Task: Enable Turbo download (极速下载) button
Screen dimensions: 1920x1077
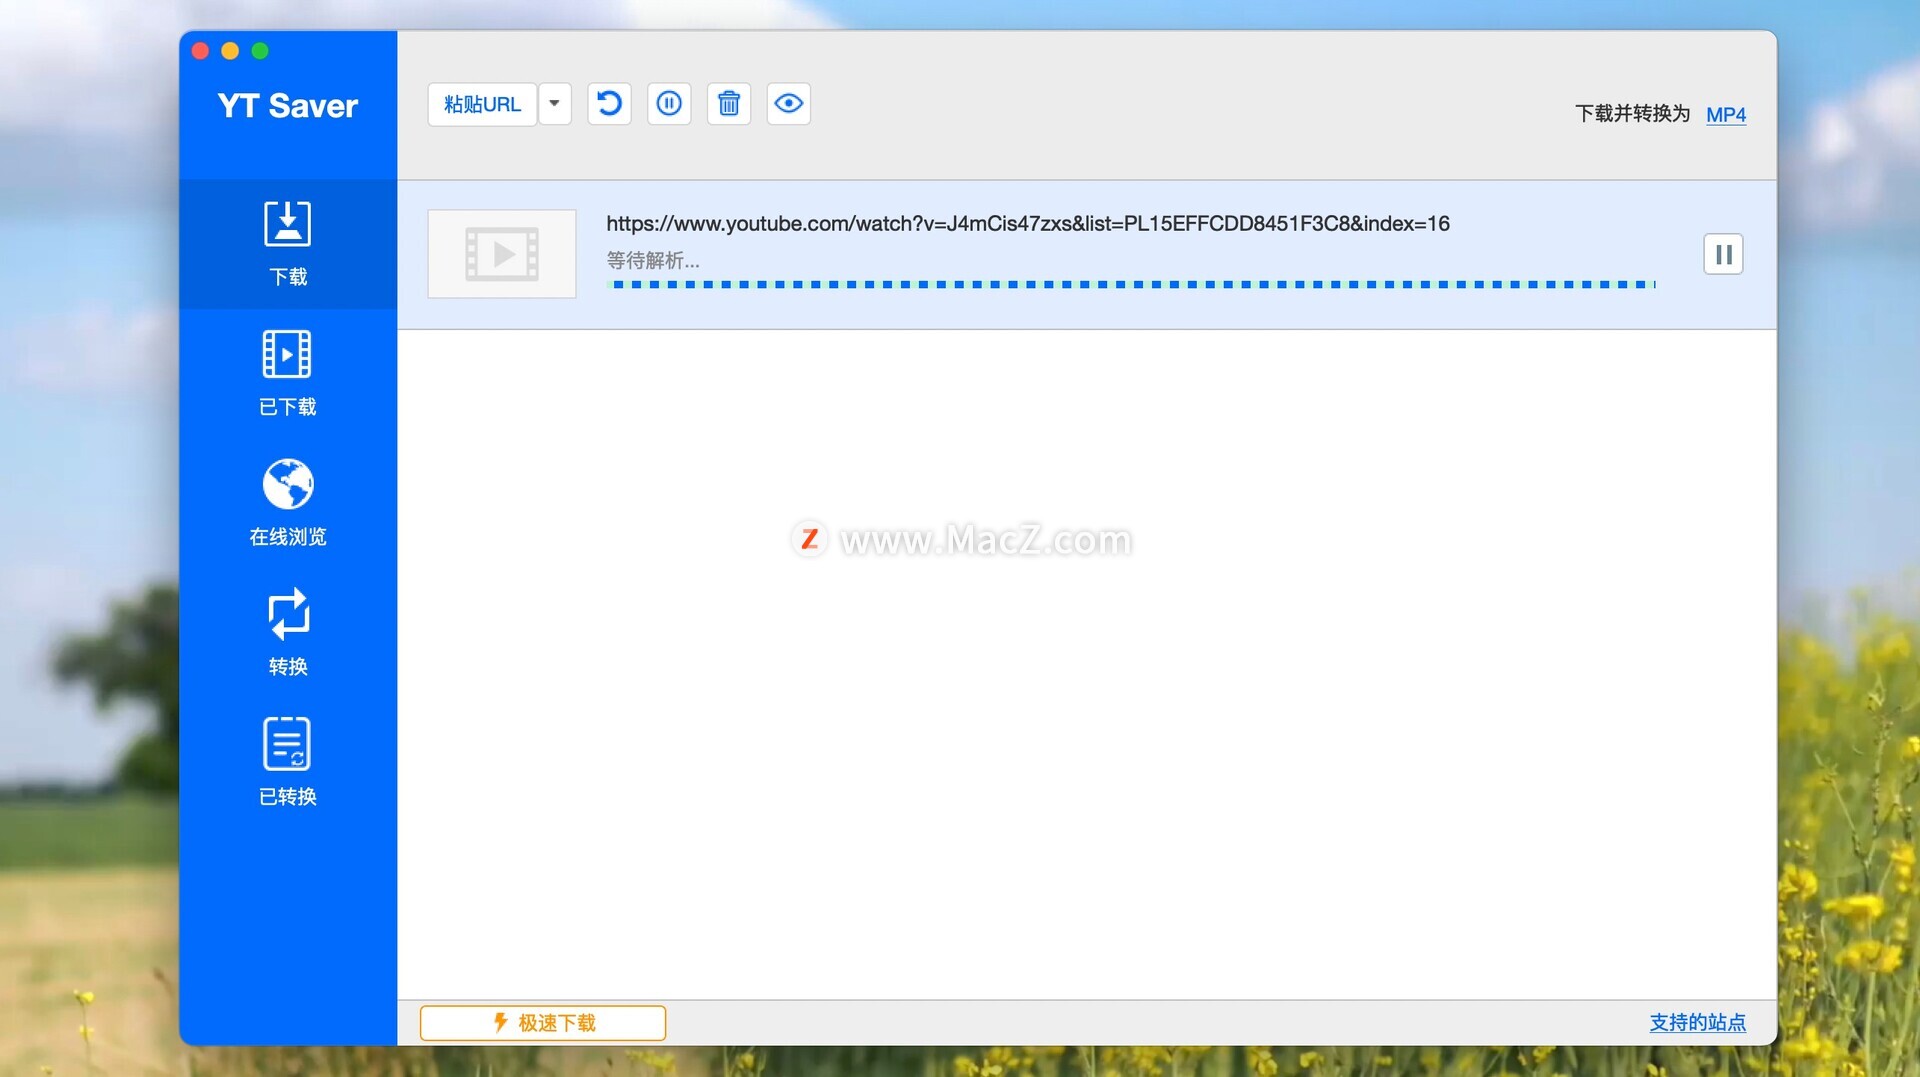Action: [x=543, y=1023]
